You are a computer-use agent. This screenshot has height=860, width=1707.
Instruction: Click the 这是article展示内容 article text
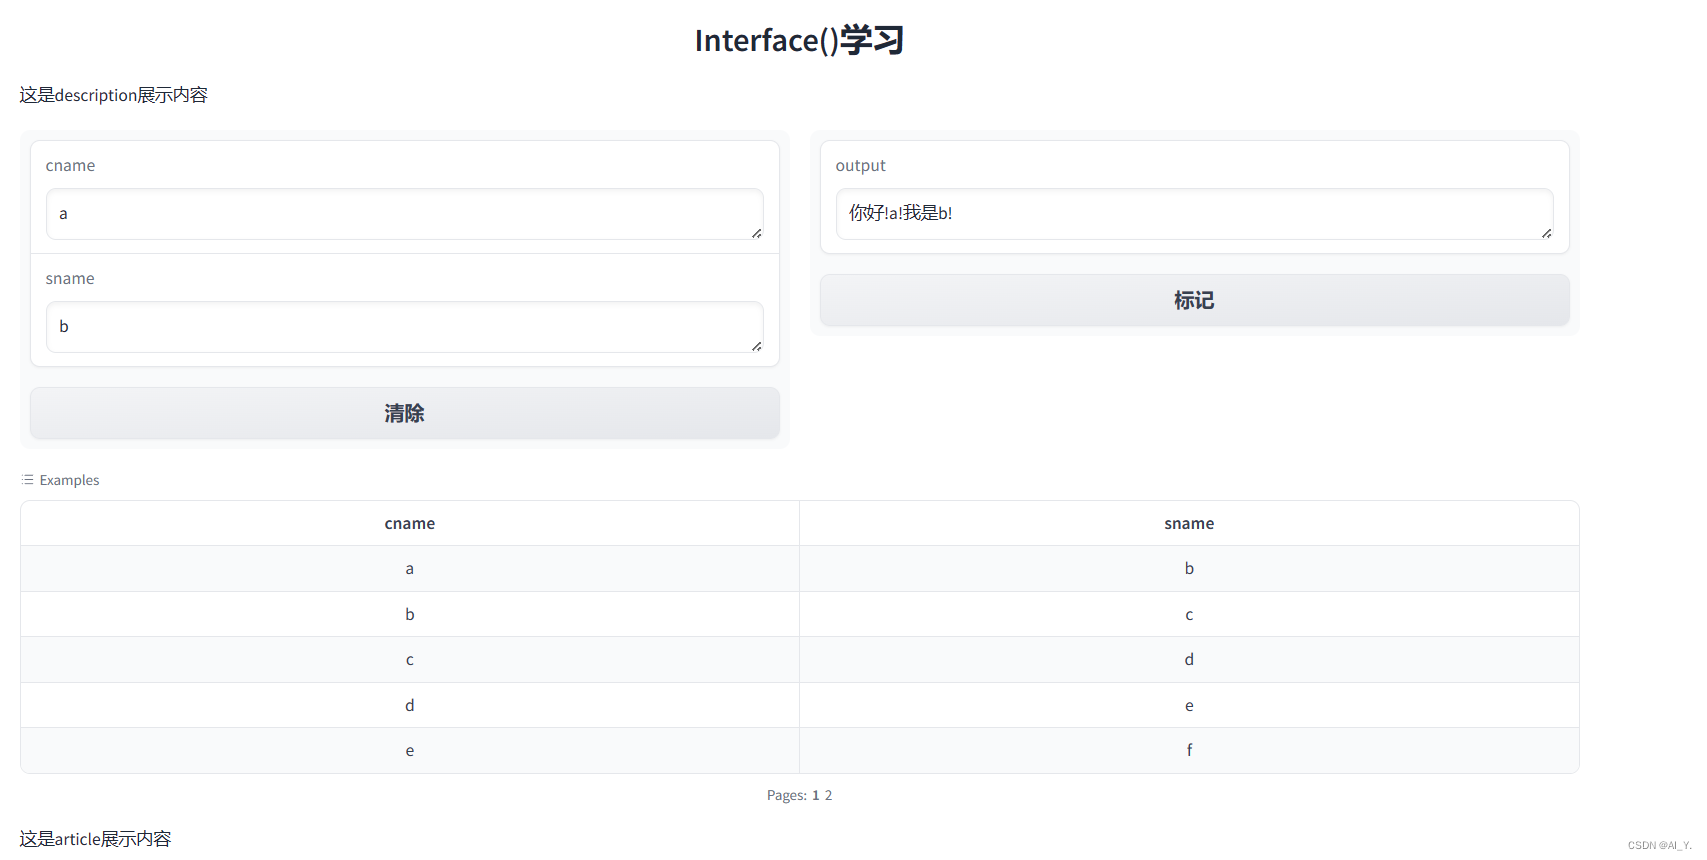pos(95,839)
